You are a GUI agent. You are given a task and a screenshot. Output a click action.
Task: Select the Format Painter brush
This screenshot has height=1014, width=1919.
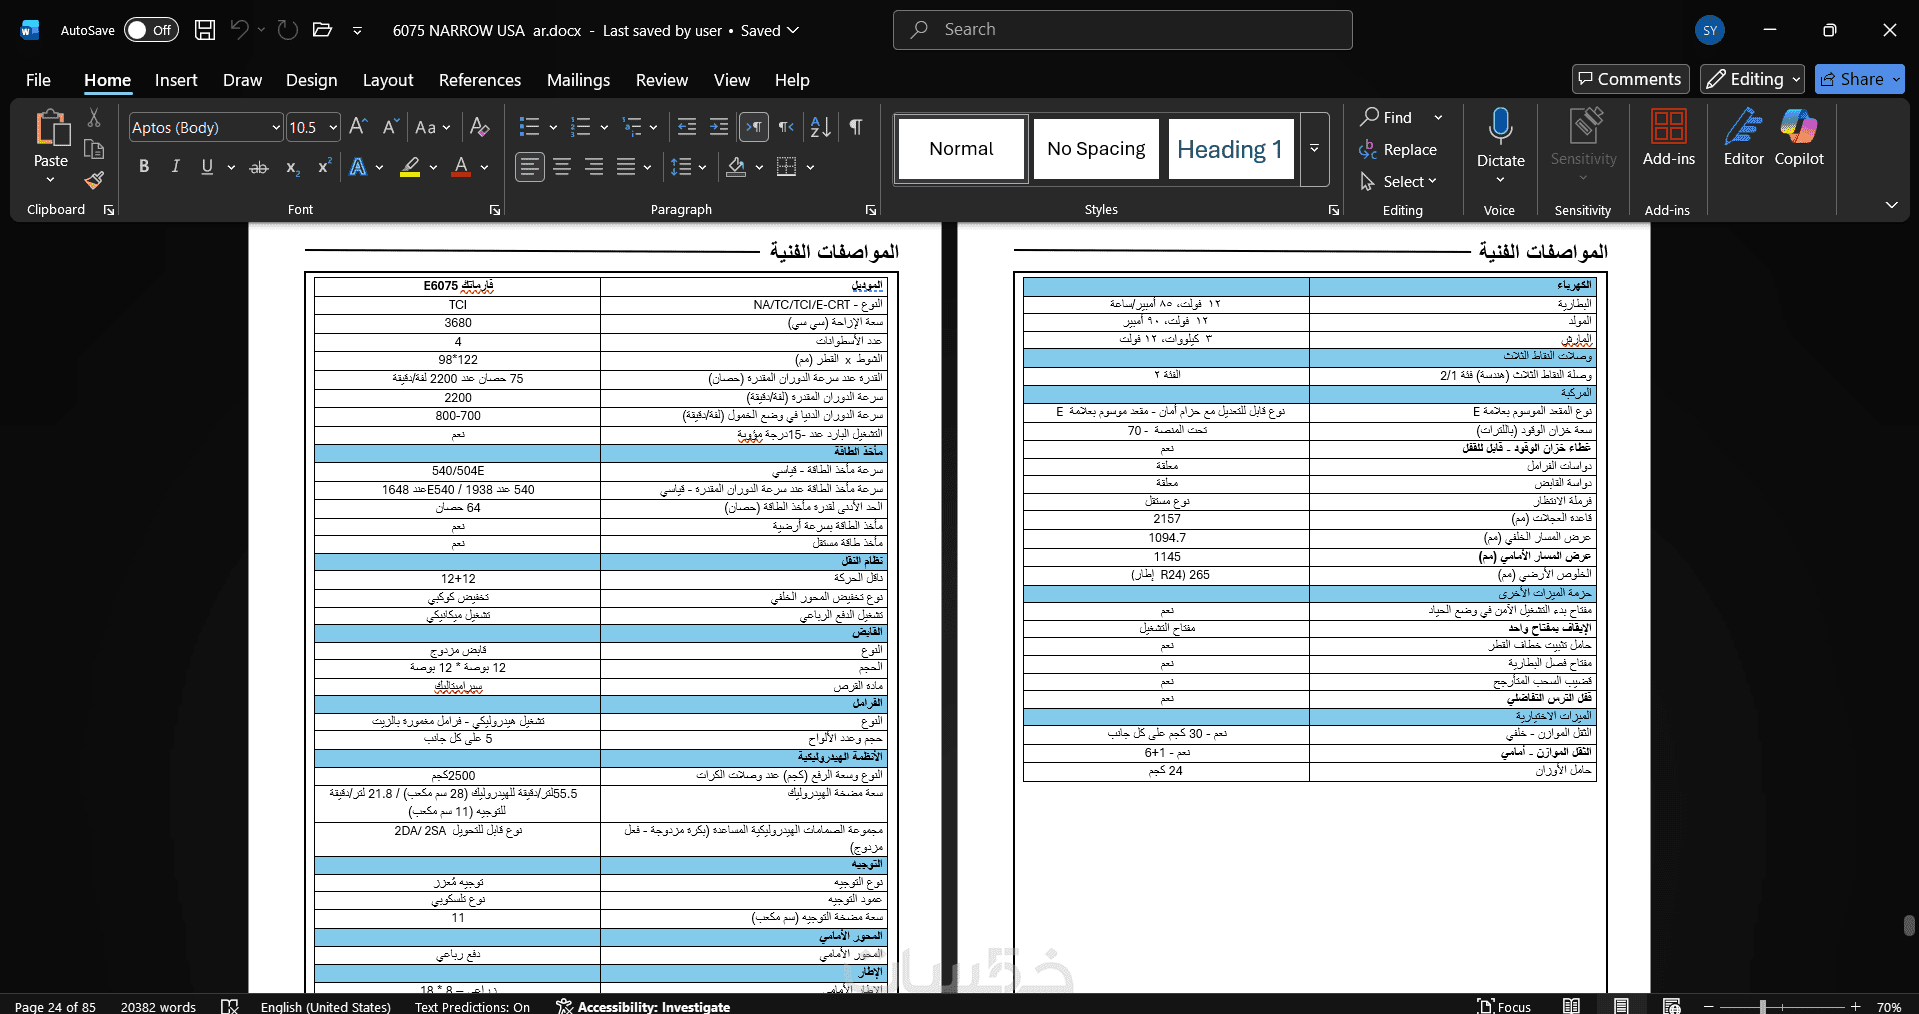pyautogui.click(x=94, y=180)
